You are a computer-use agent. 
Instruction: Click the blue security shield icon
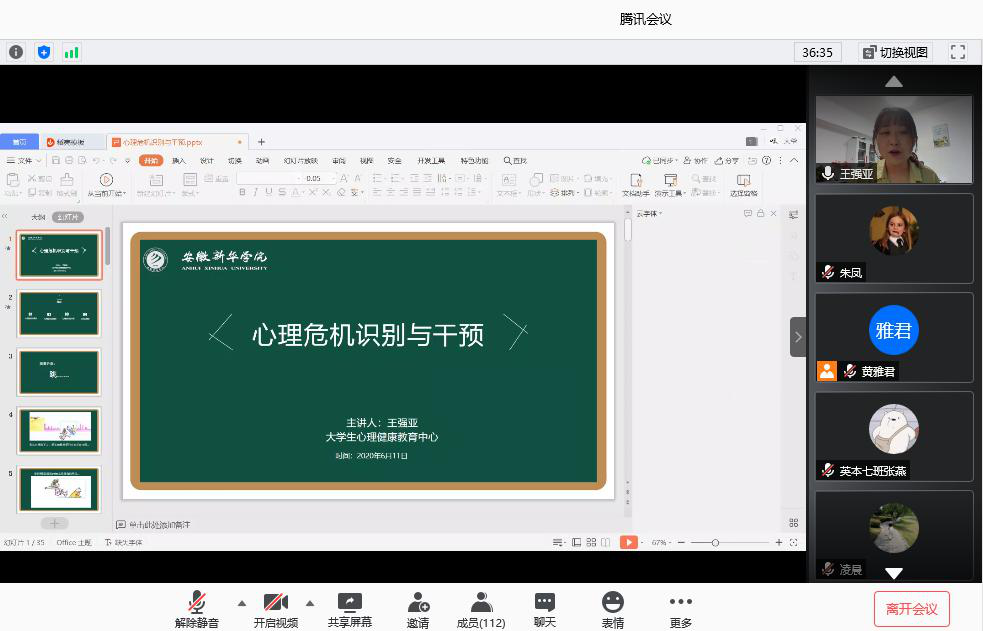[43, 52]
